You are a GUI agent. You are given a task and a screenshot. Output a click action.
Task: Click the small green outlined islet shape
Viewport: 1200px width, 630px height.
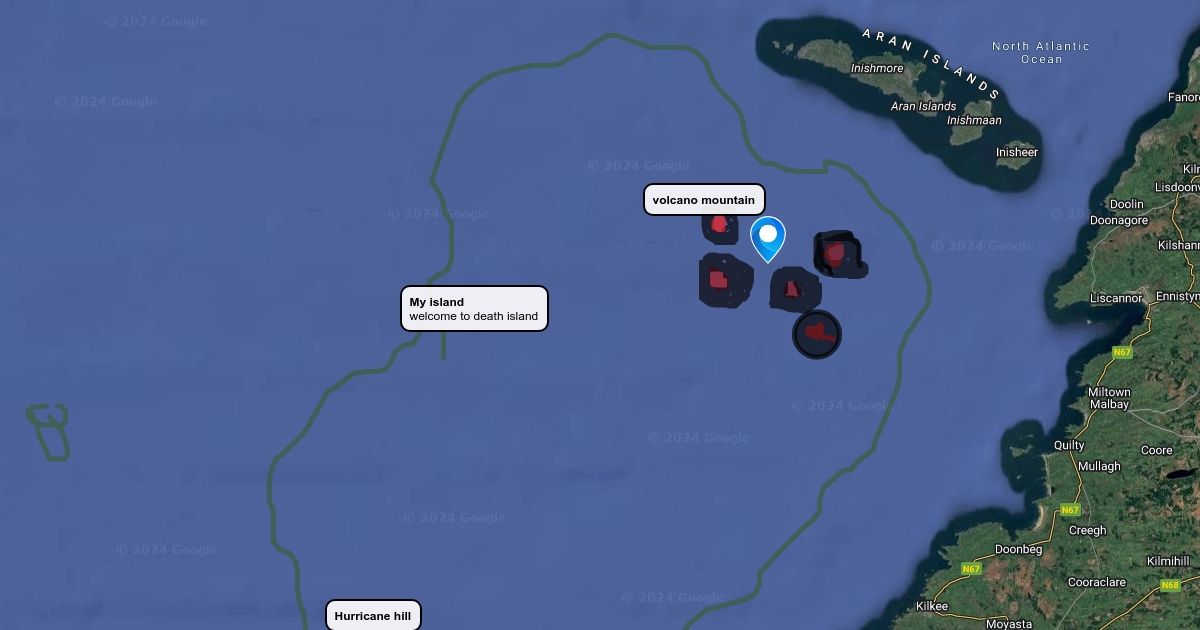pyautogui.click(x=48, y=432)
